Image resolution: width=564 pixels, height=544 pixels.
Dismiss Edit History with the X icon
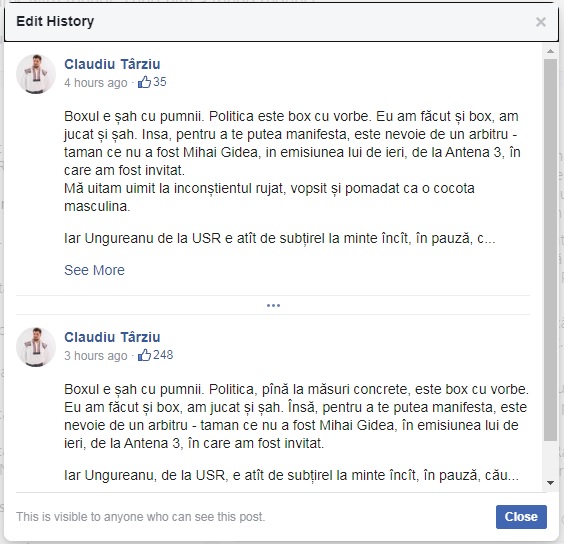pyautogui.click(x=541, y=22)
